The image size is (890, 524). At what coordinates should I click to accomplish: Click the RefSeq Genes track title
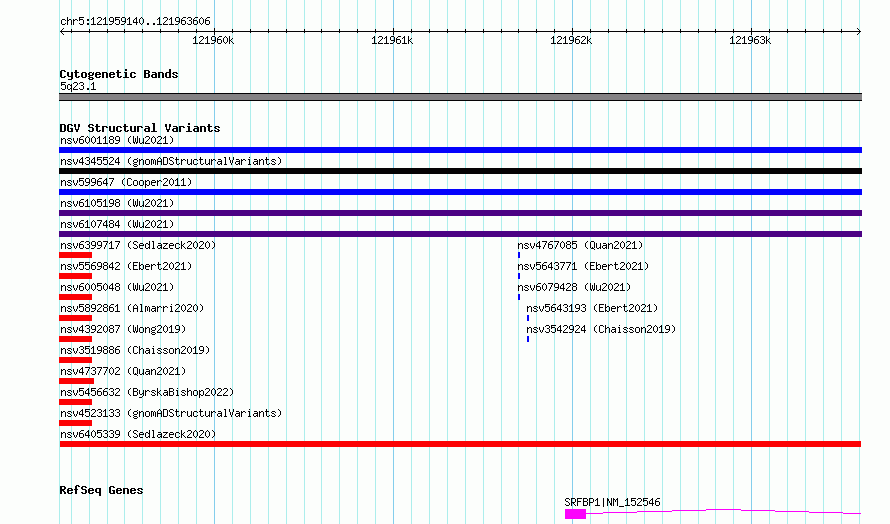click(x=101, y=490)
